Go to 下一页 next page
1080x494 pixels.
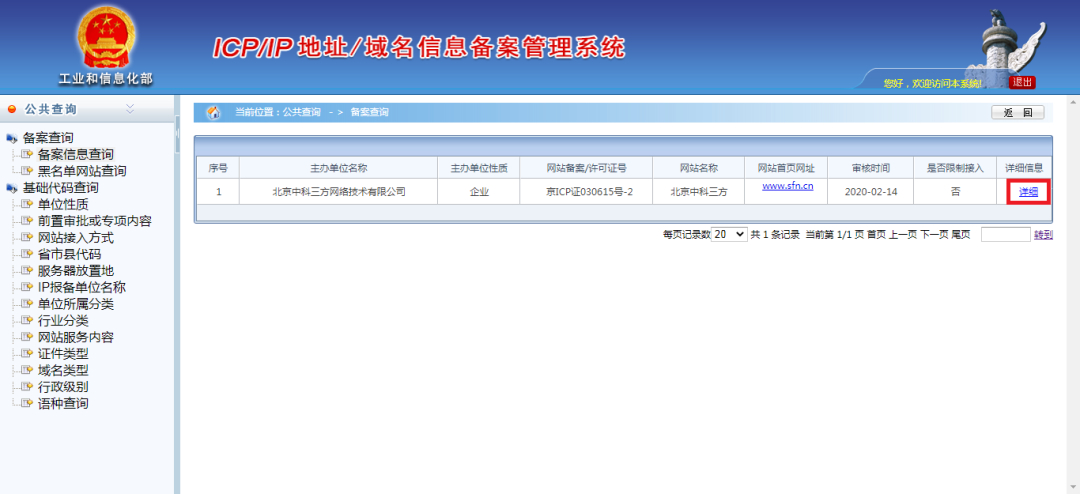pos(934,235)
